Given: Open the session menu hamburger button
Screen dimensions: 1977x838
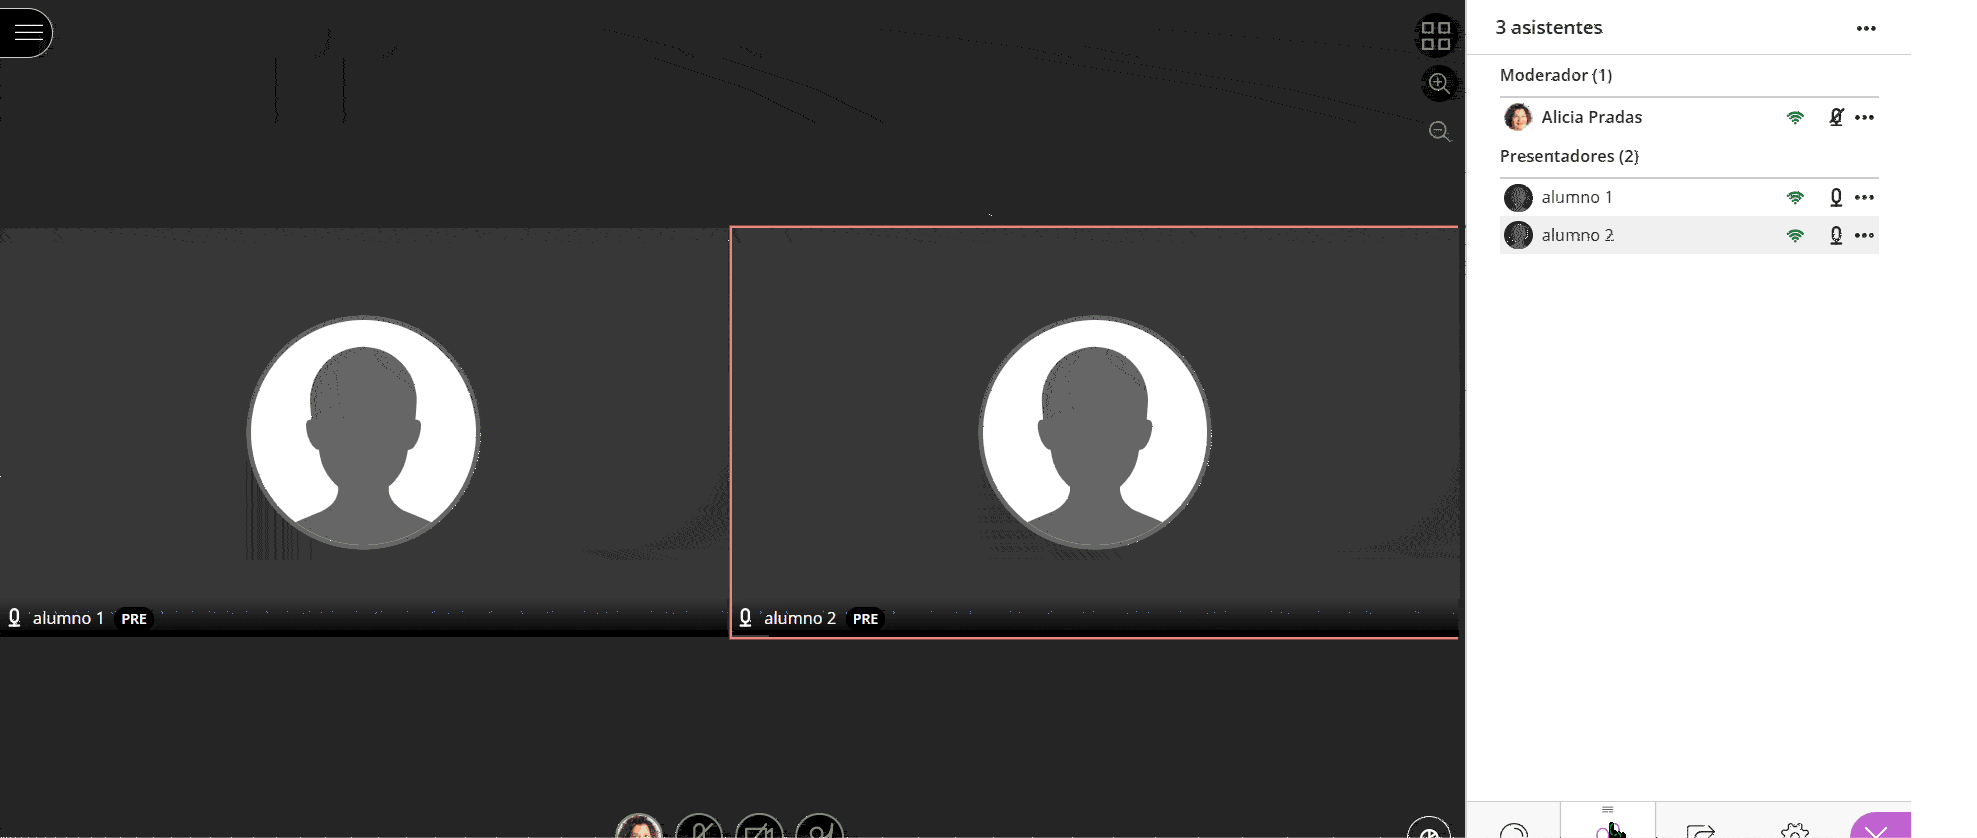Looking at the screenshot, I should coord(27,33).
